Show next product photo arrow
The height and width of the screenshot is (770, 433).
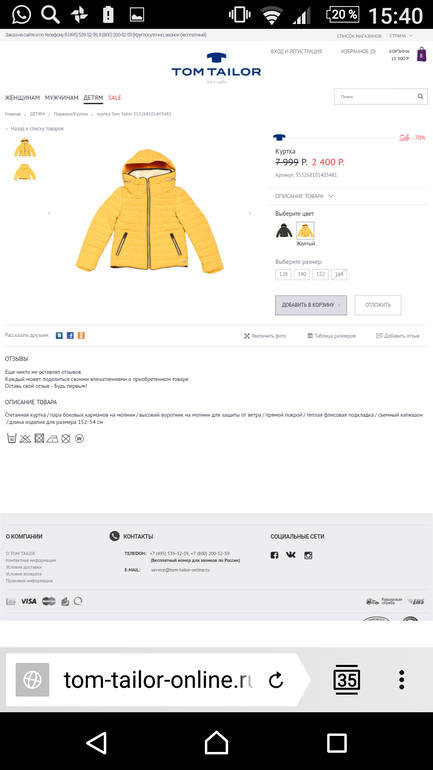[250, 213]
